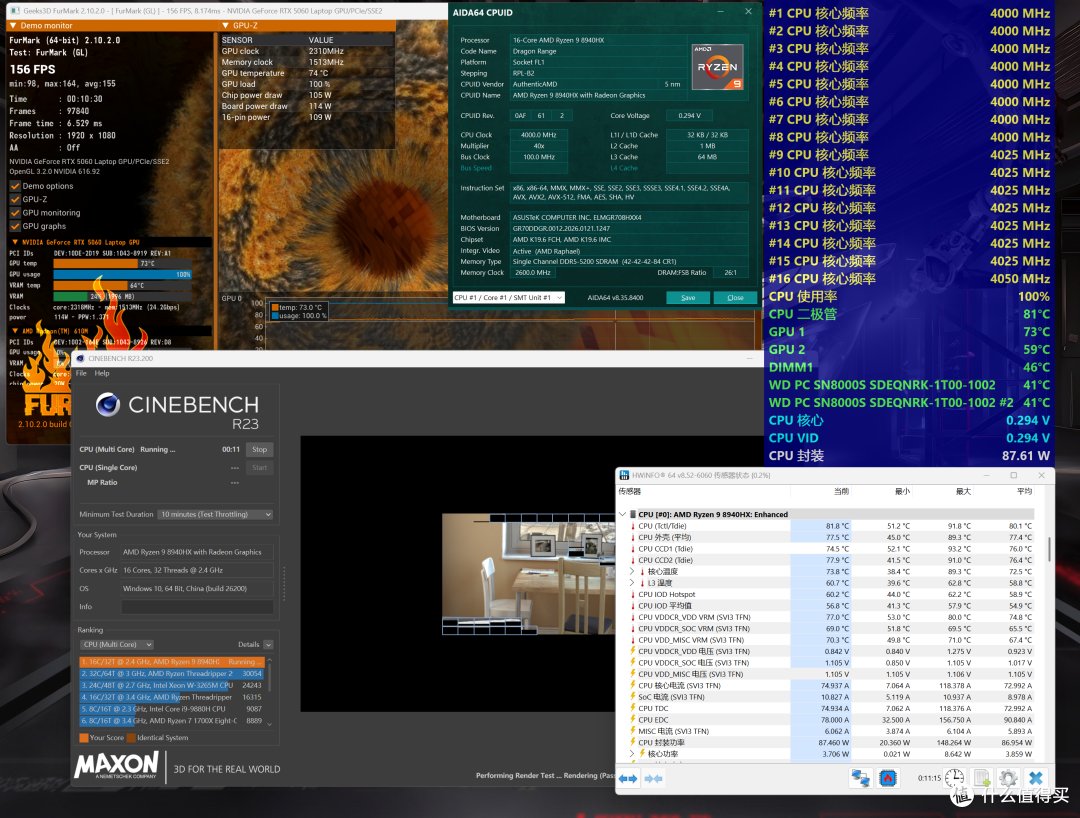Collapse the GPU-Z panel triangle in FurMark
The width and height of the screenshot is (1080, 818).
tap(225, 25)
